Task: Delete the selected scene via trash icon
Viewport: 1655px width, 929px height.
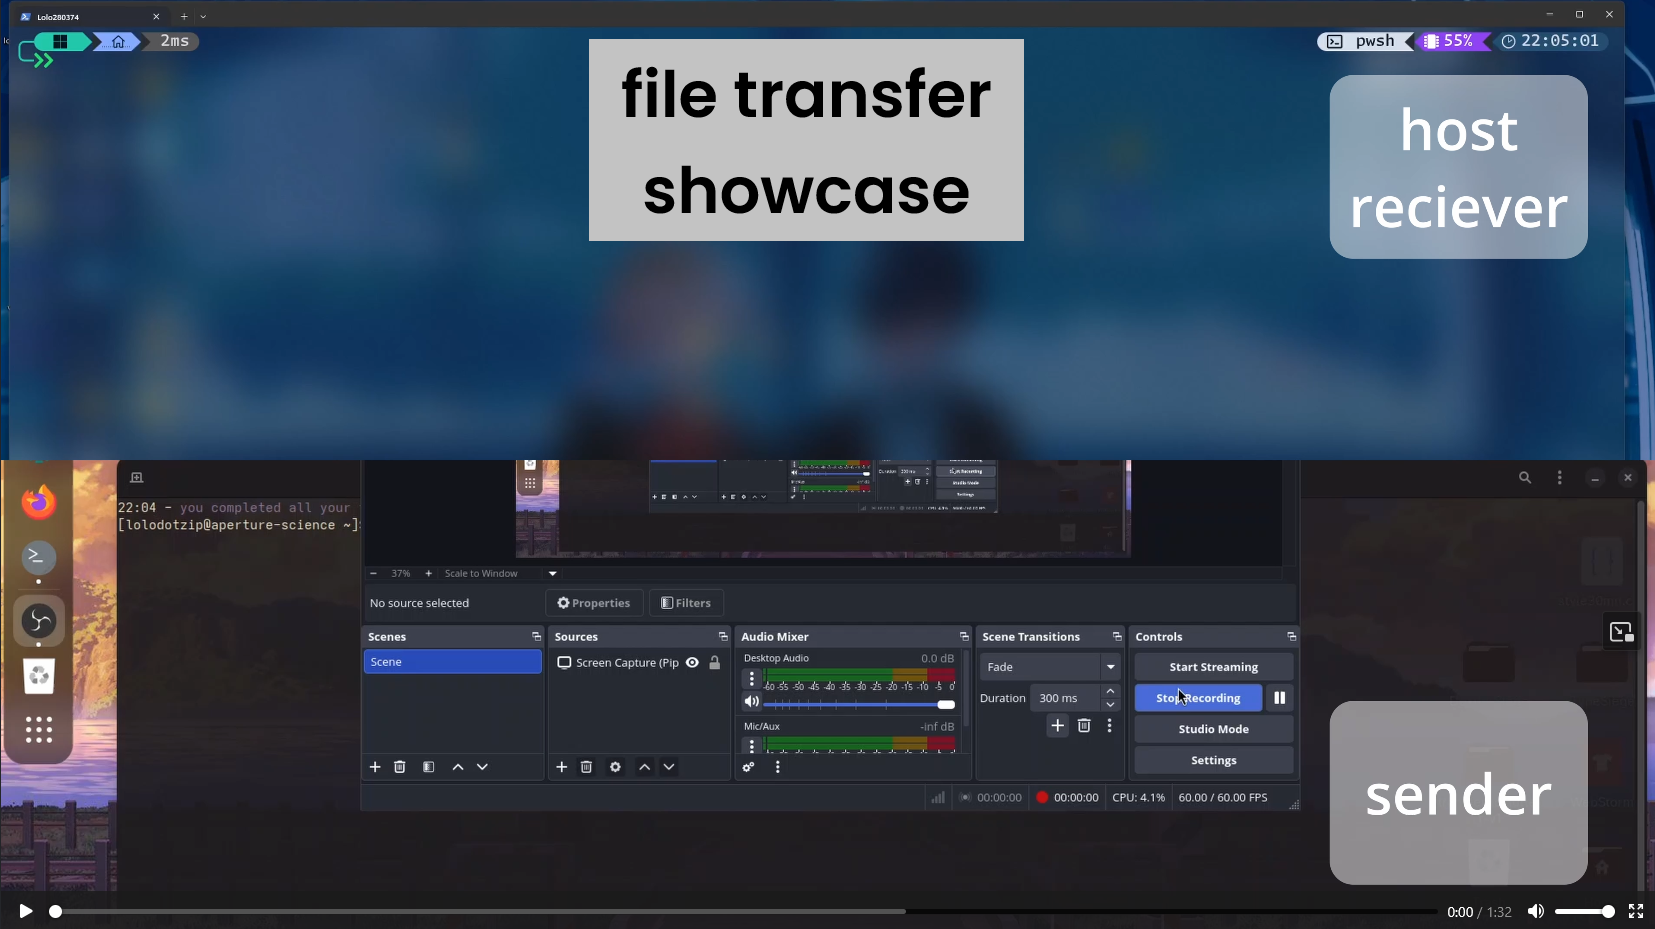Action: pyautogui.click(x=400, y=767)
